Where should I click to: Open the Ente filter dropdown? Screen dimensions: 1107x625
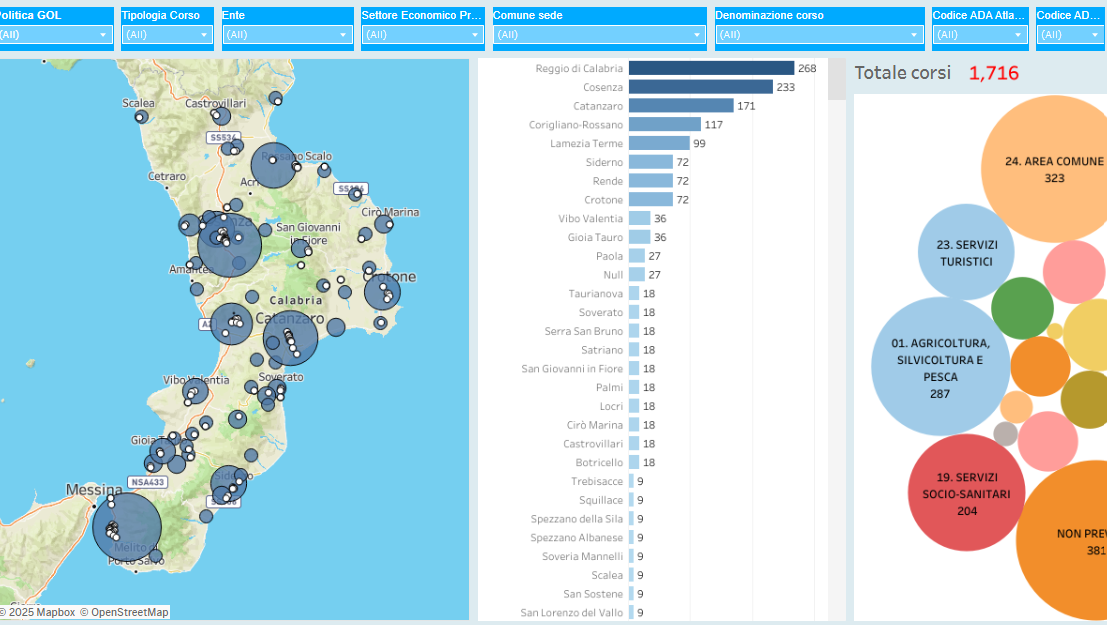coord(288,35)
